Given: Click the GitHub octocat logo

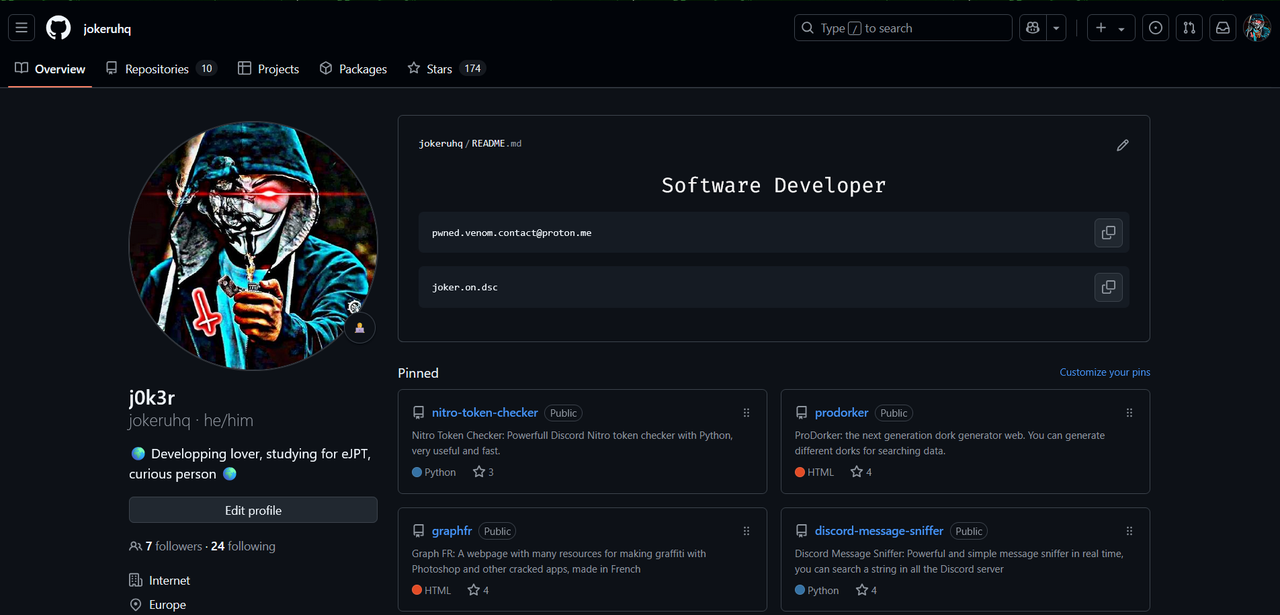Looking at the screenshot, I should pos(59,28).
